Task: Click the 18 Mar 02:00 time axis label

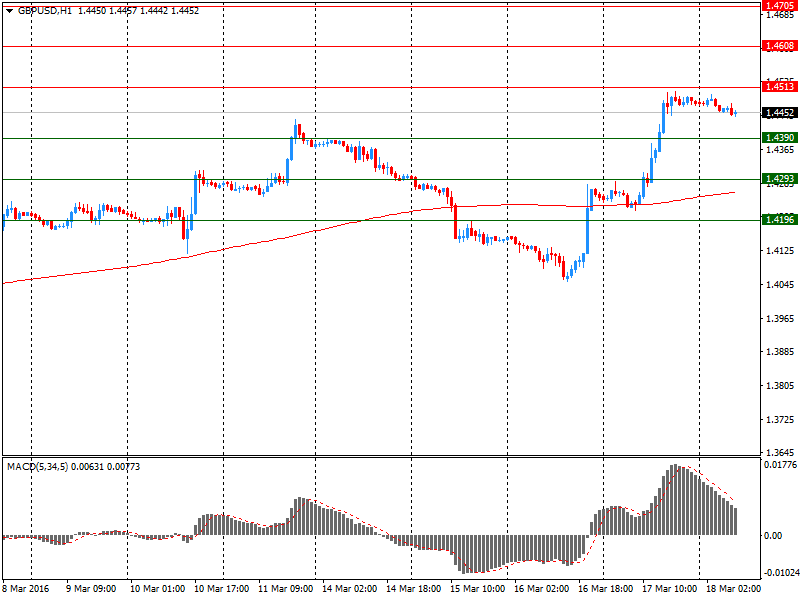Action: [733, 588]
